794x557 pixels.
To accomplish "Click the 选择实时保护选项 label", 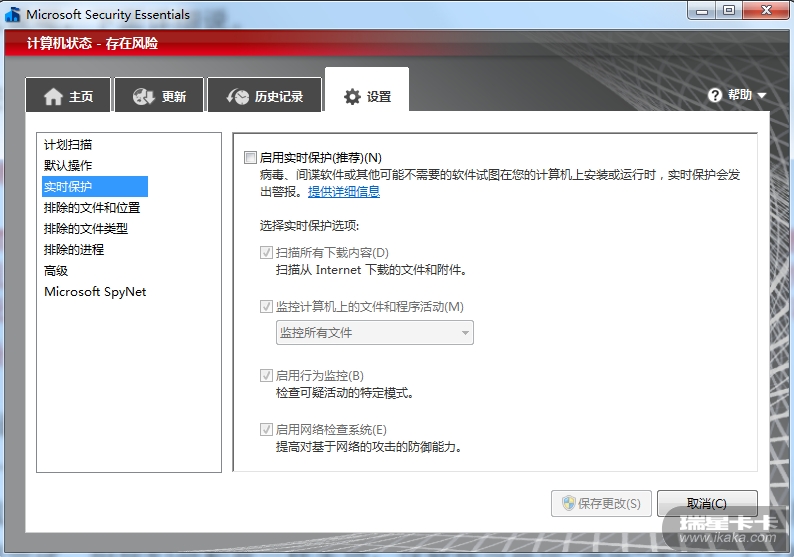I will point(309,226).
